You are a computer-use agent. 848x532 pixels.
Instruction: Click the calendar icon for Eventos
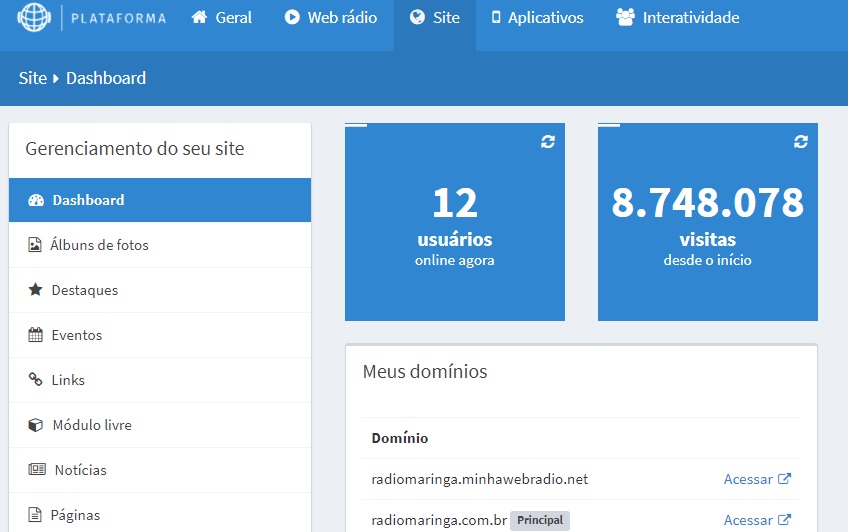(x=35, y=335)
